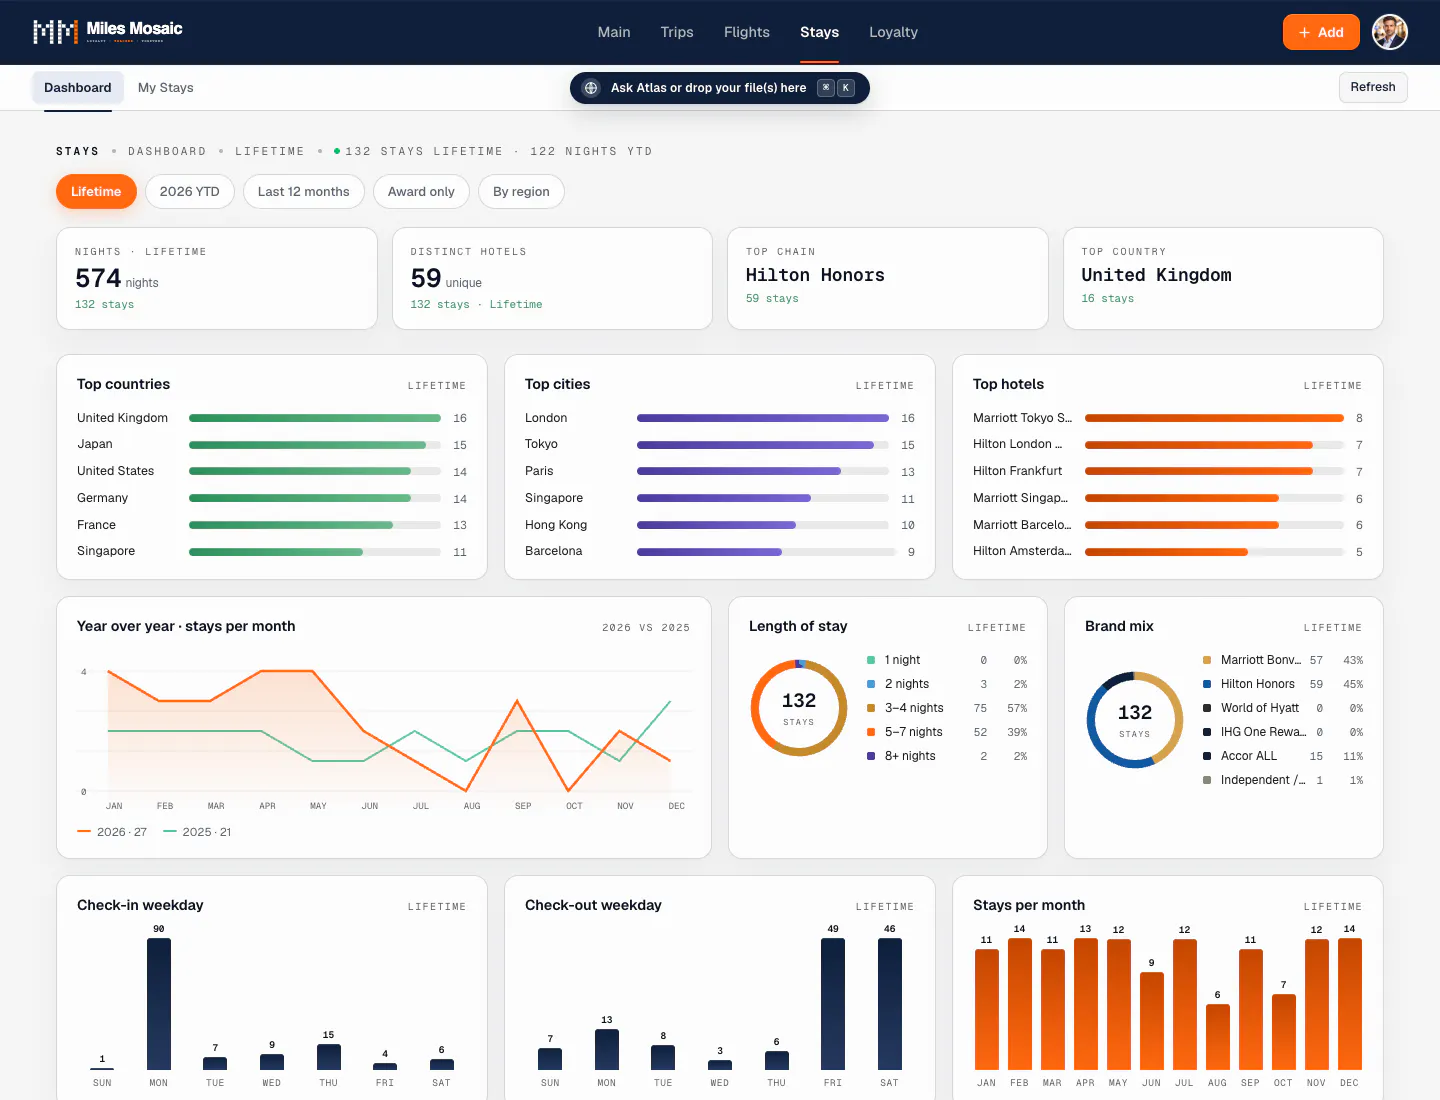This screenshot has width=1440, height=1100.
Task: Click London in Top cities
Action: [720, 418]
